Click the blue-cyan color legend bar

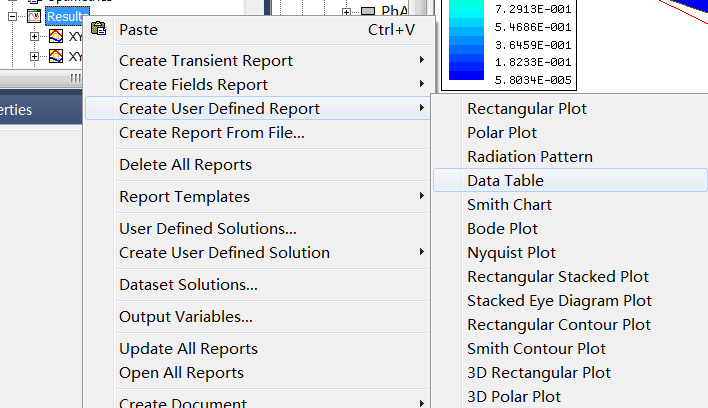(466, 40)
